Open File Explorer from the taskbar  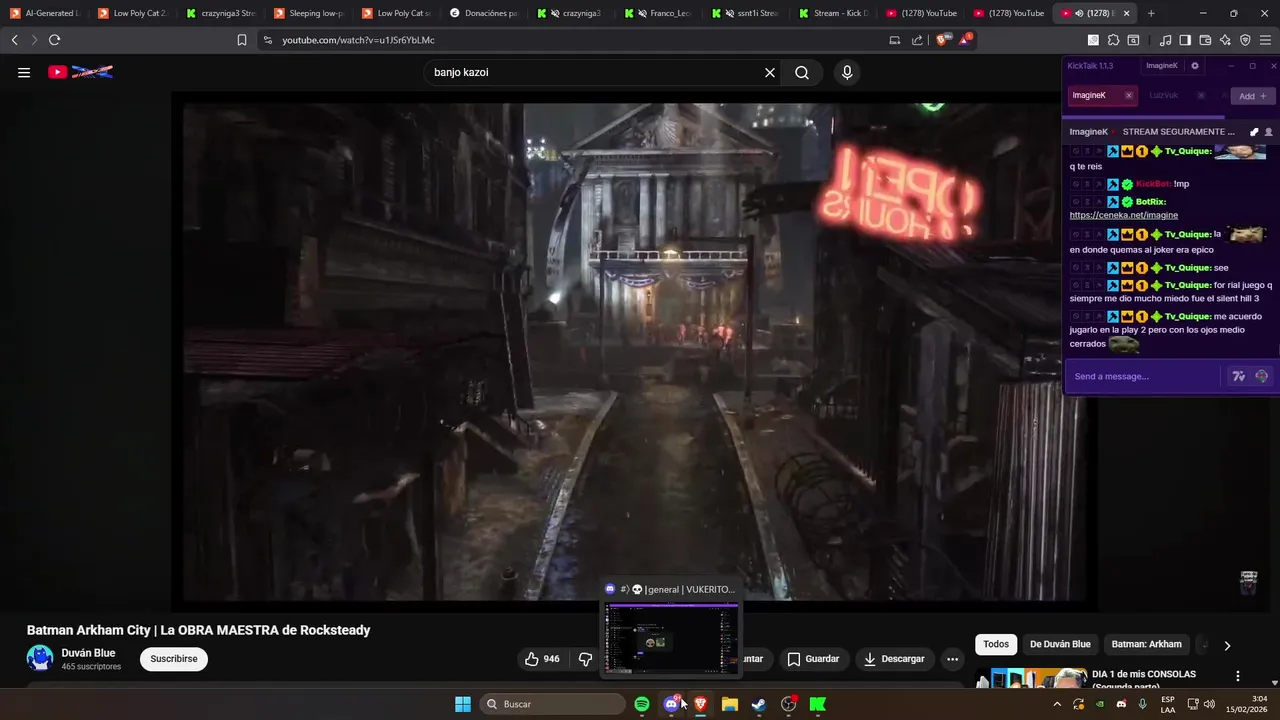[x=730, y=704]
